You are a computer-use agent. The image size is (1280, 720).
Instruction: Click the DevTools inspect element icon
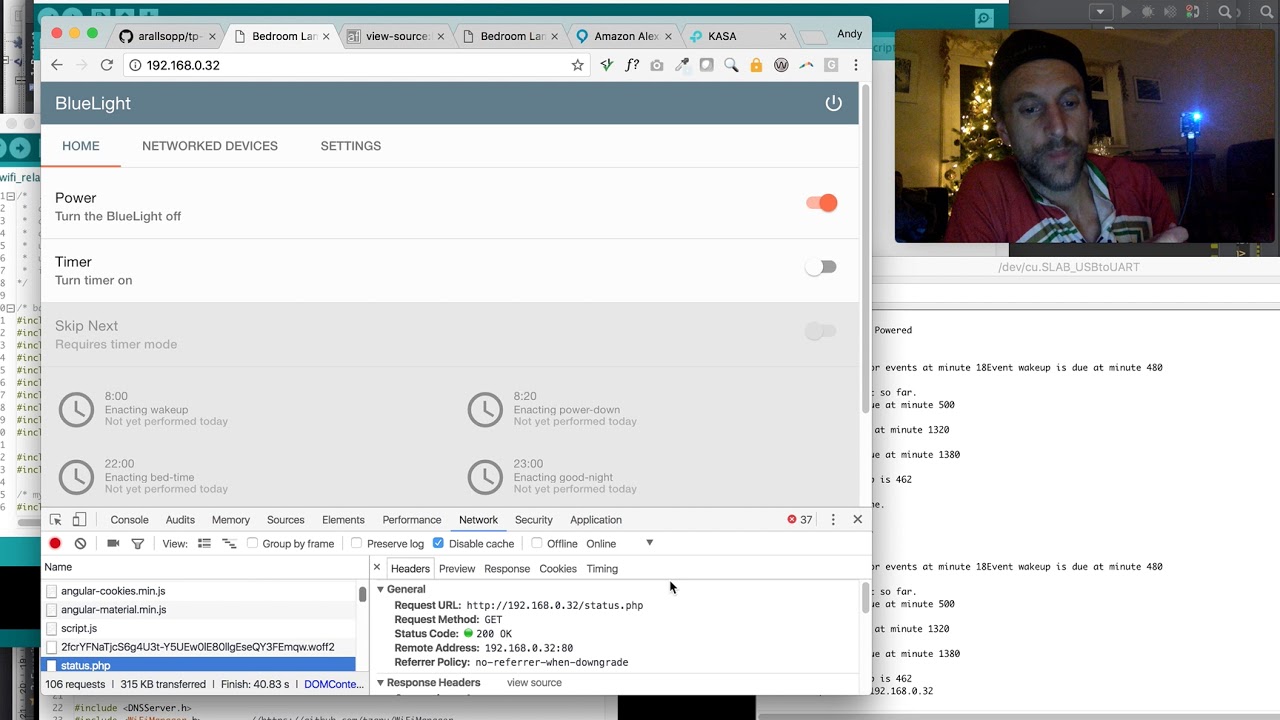tap(56, 520)
